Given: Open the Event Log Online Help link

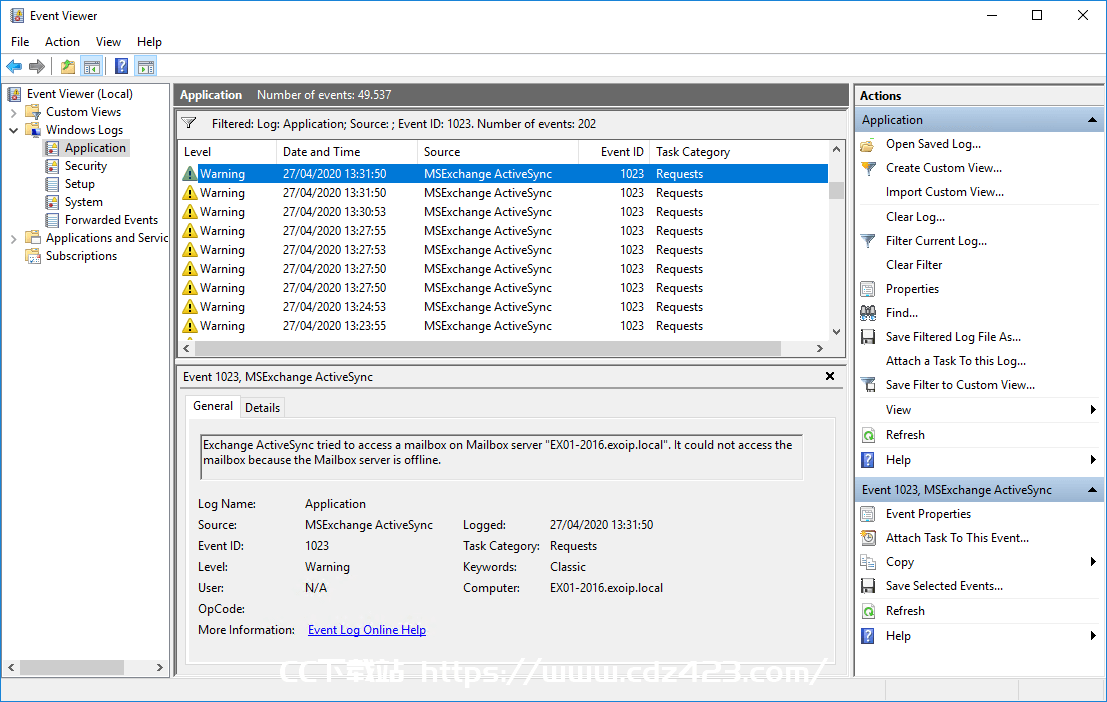Looking at the screenshot, I should 367,630.
